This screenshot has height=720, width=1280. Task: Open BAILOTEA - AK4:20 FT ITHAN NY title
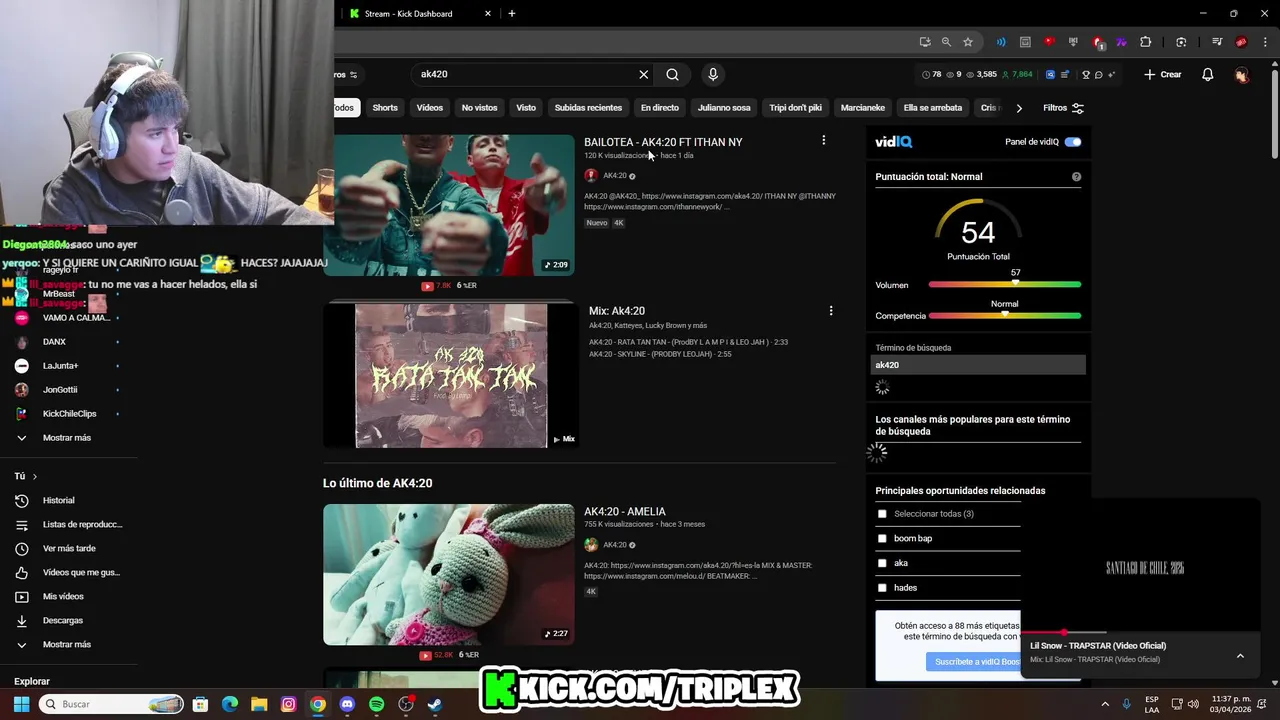(663, 142)
